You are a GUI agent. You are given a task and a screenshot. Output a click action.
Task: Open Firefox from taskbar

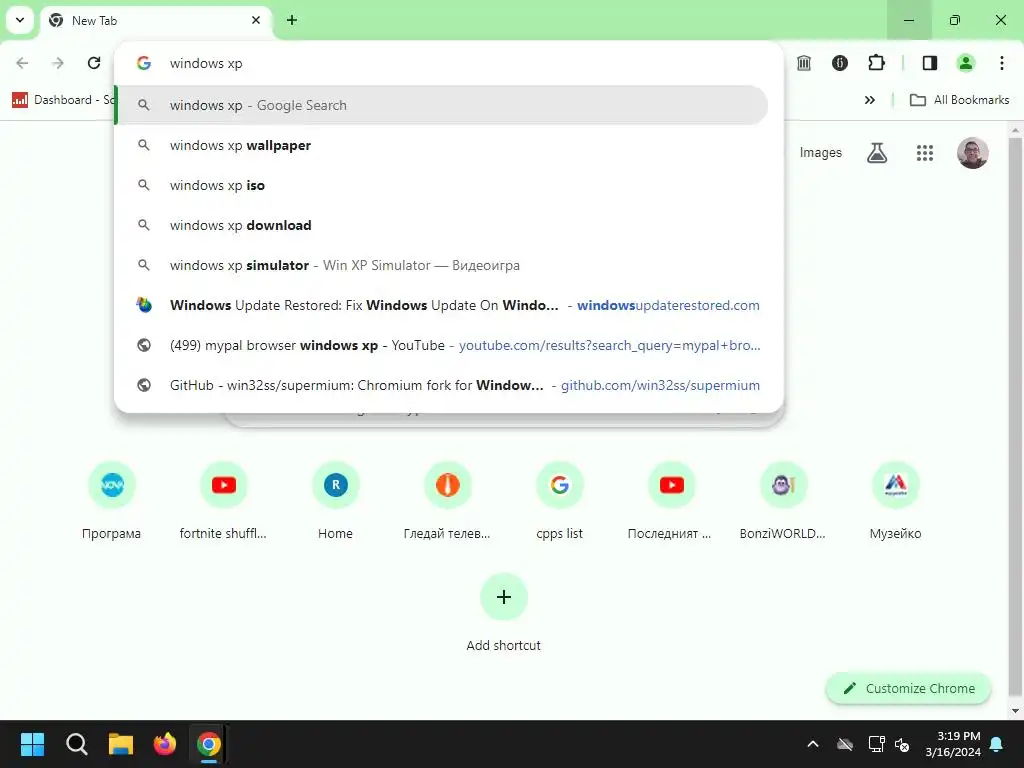pos(165,744)
